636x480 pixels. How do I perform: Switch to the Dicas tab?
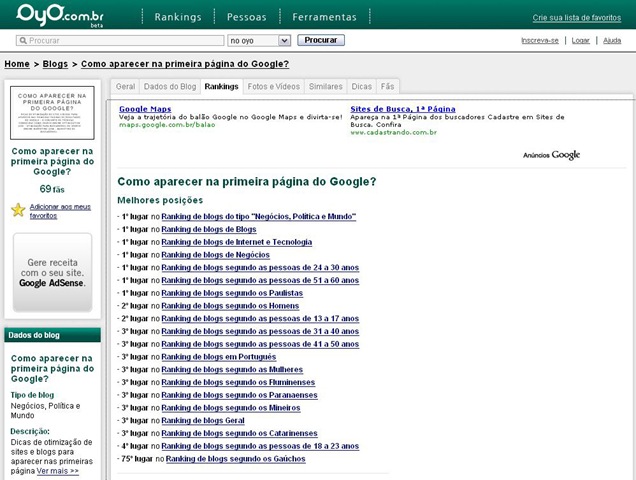point(362,86)
